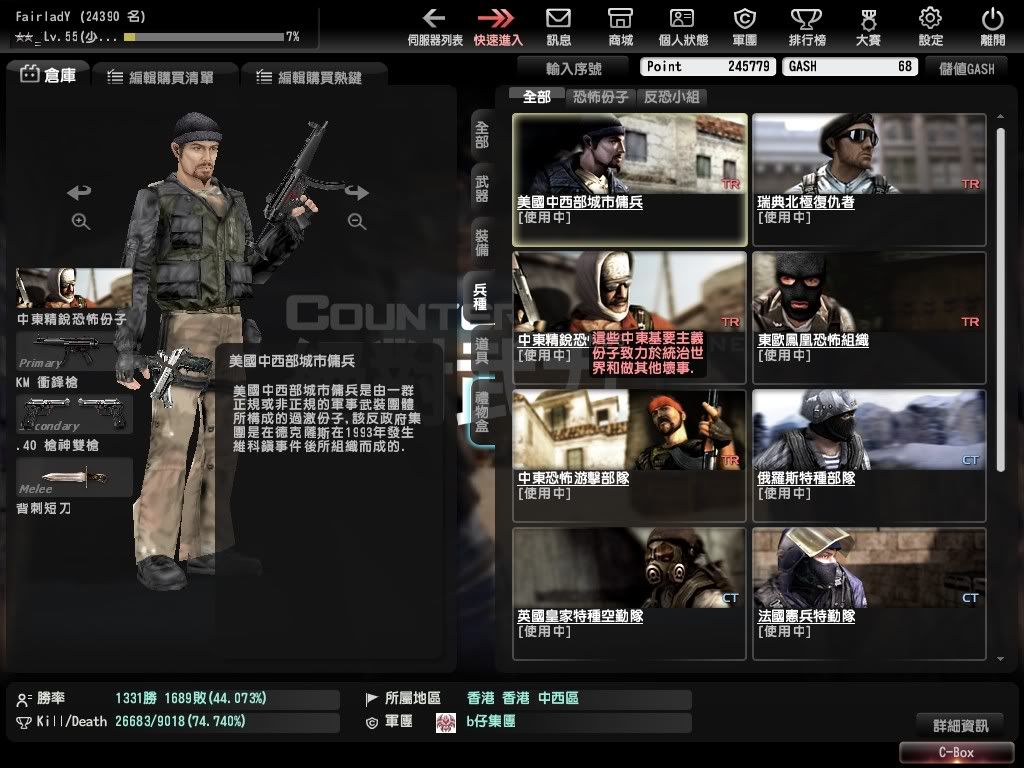Viewport: 1024px width, 768px height.
Task: Rotate character left with curved arrow
Action: 79,192
